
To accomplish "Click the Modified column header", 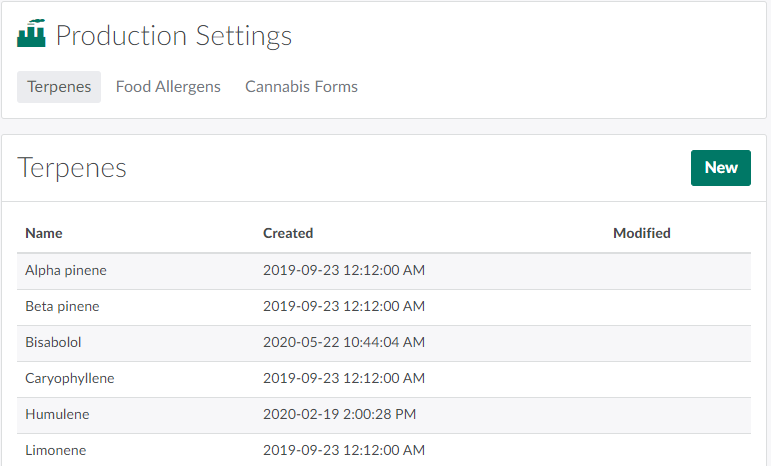I will pos(641,233).
